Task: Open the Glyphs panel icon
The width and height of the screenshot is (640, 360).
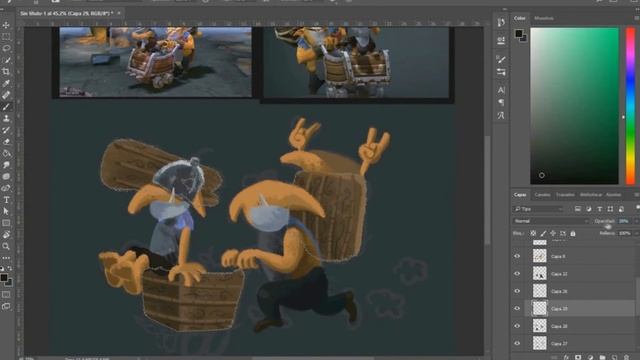Action: click(501, 116)
